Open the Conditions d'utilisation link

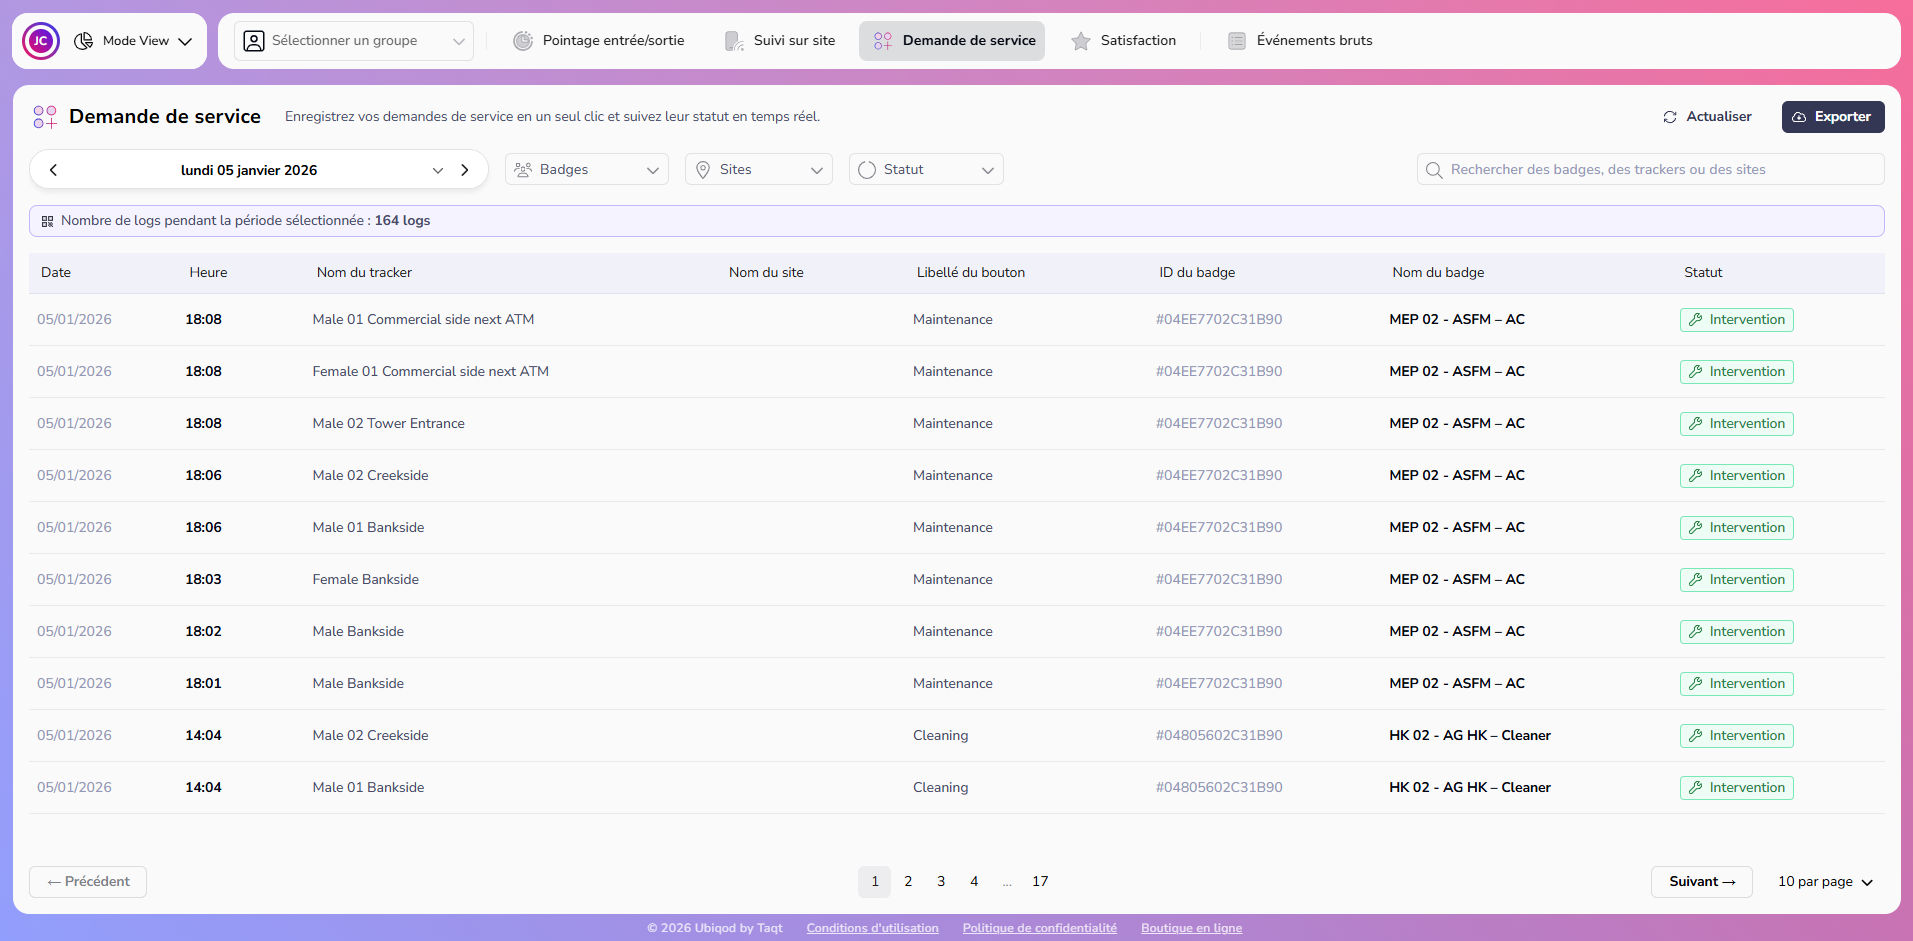coord(871,927)
